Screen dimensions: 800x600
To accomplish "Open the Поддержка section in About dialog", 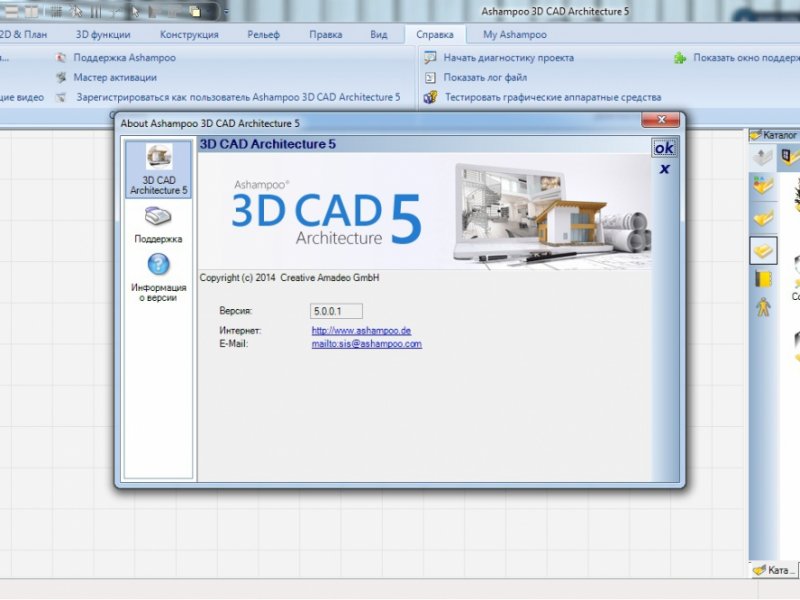I will coord(158,223).
